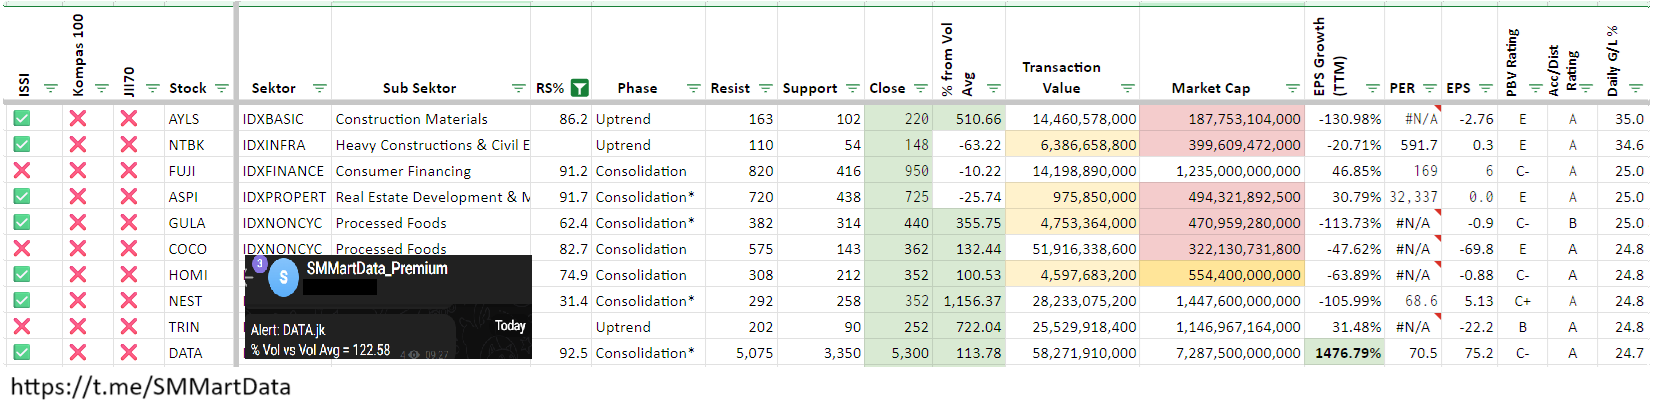Click the Market Cap filter icon

click(1292, 89)
